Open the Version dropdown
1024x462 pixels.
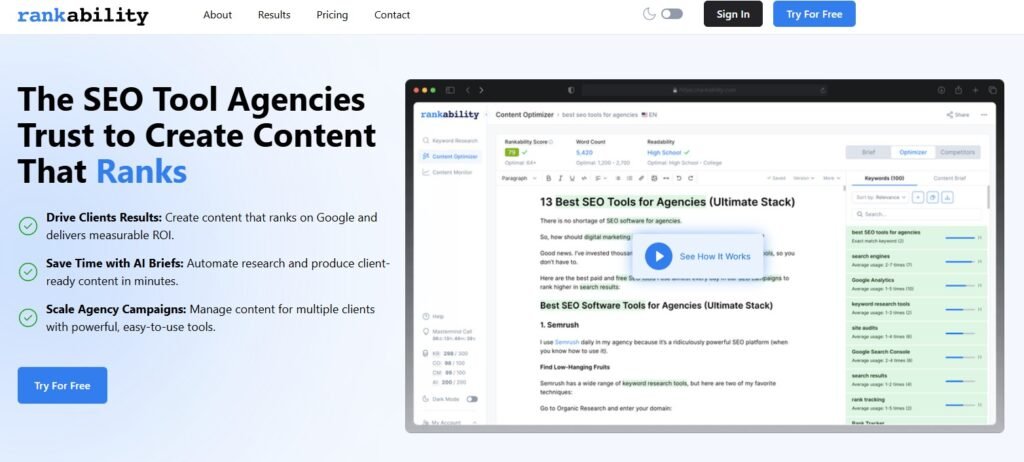point(803,178)
